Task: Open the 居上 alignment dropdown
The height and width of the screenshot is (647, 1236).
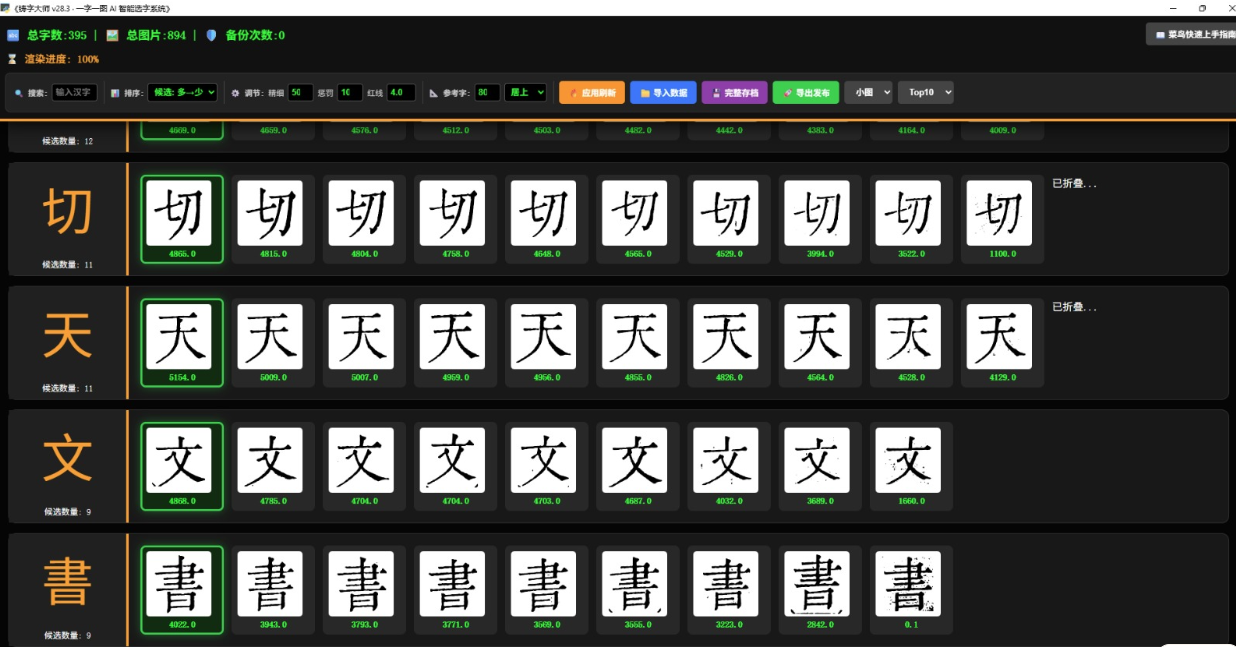Action: [x=525, y=92]
